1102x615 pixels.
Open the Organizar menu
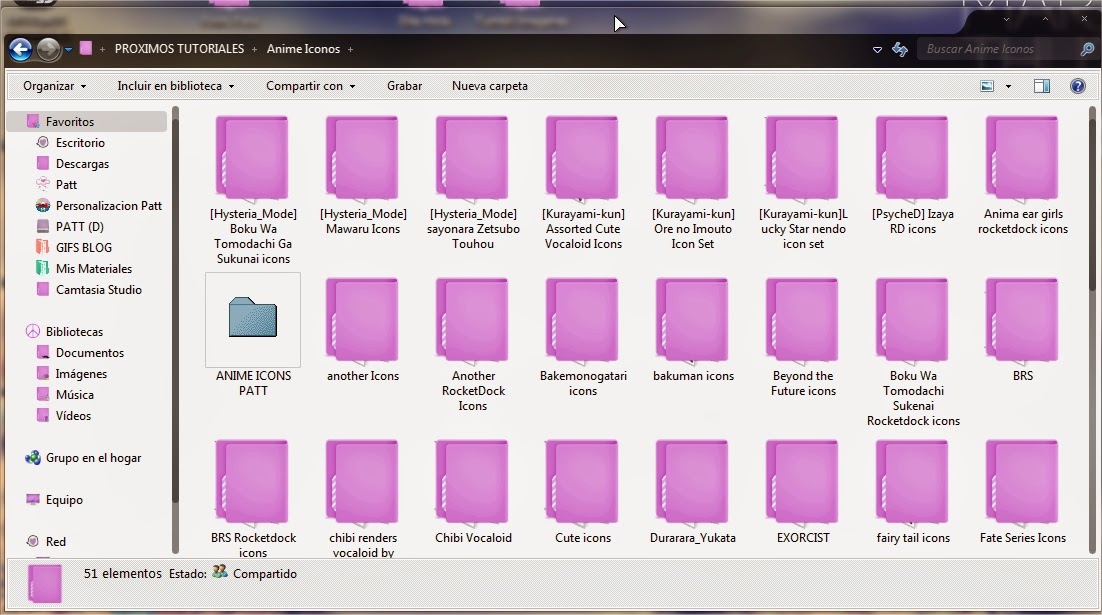pos(54,86)
